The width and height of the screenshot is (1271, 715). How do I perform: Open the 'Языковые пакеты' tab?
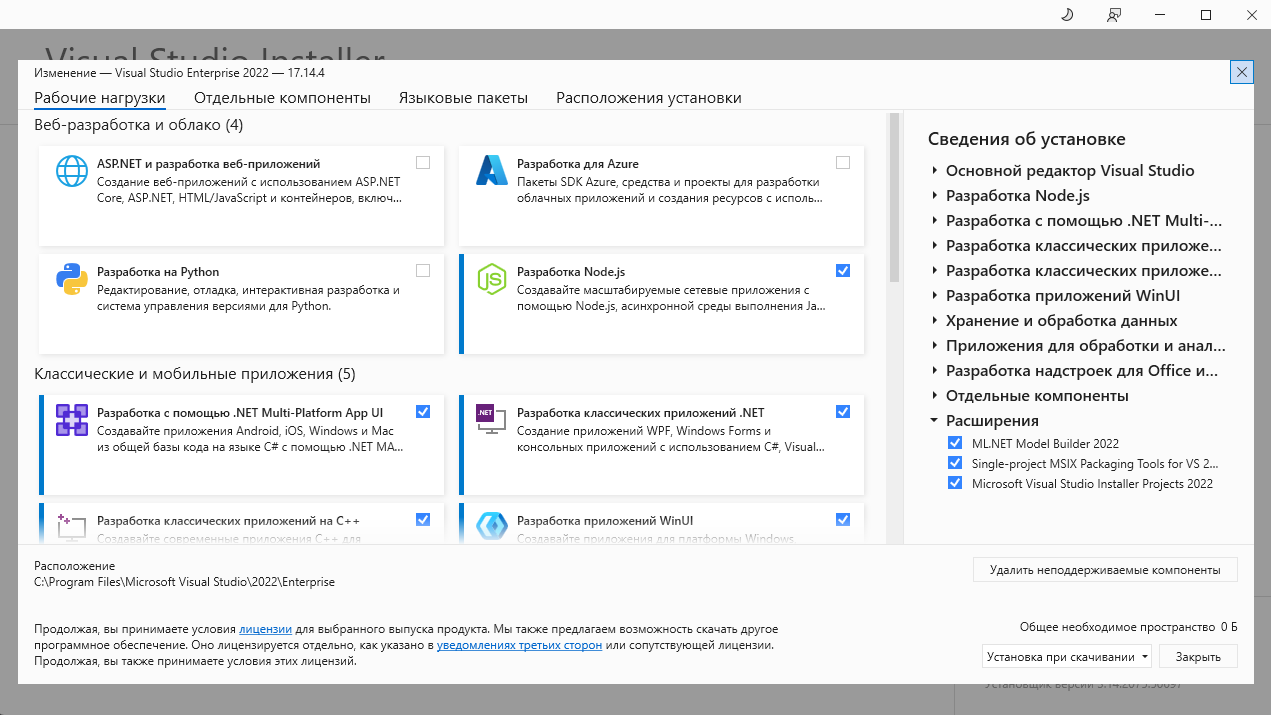click(x=463, y=98)
